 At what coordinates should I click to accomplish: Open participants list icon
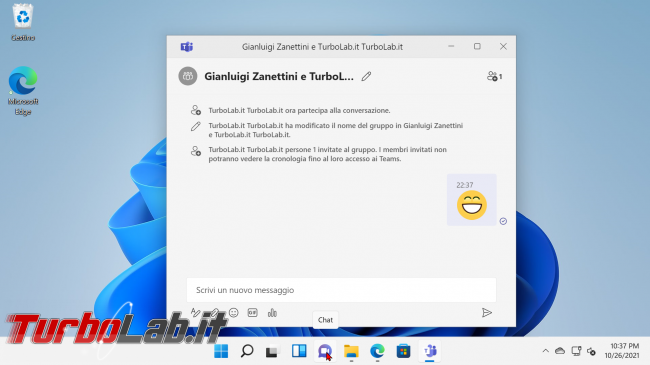(x=494, y=76)
